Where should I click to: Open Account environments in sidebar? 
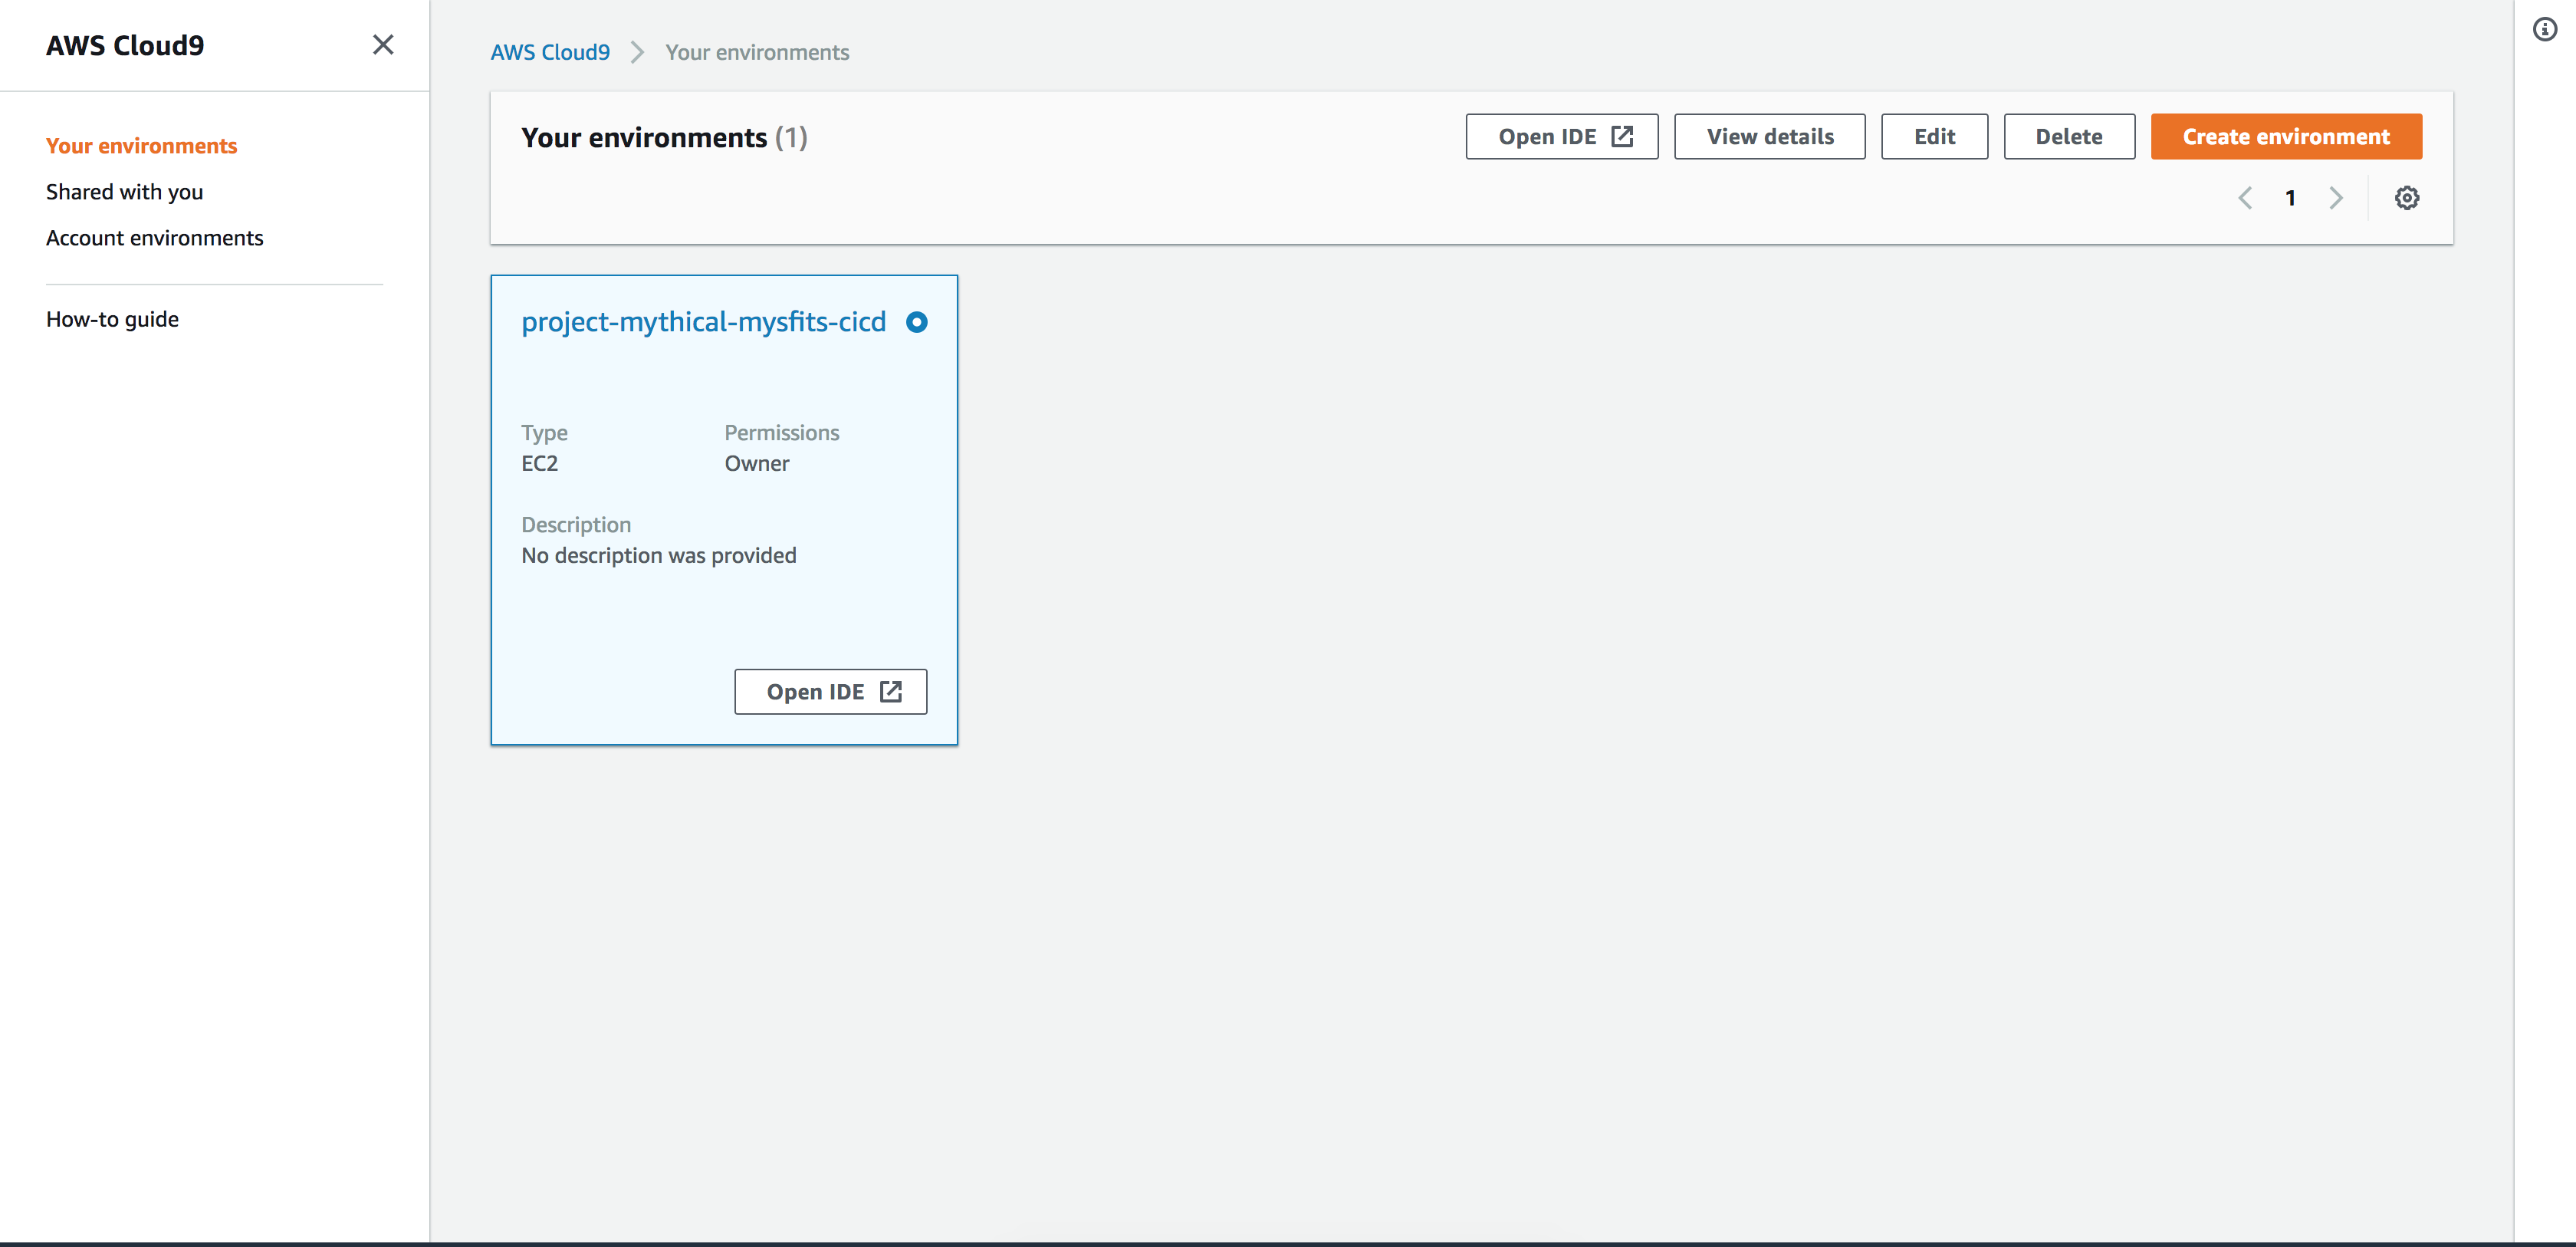154,238
